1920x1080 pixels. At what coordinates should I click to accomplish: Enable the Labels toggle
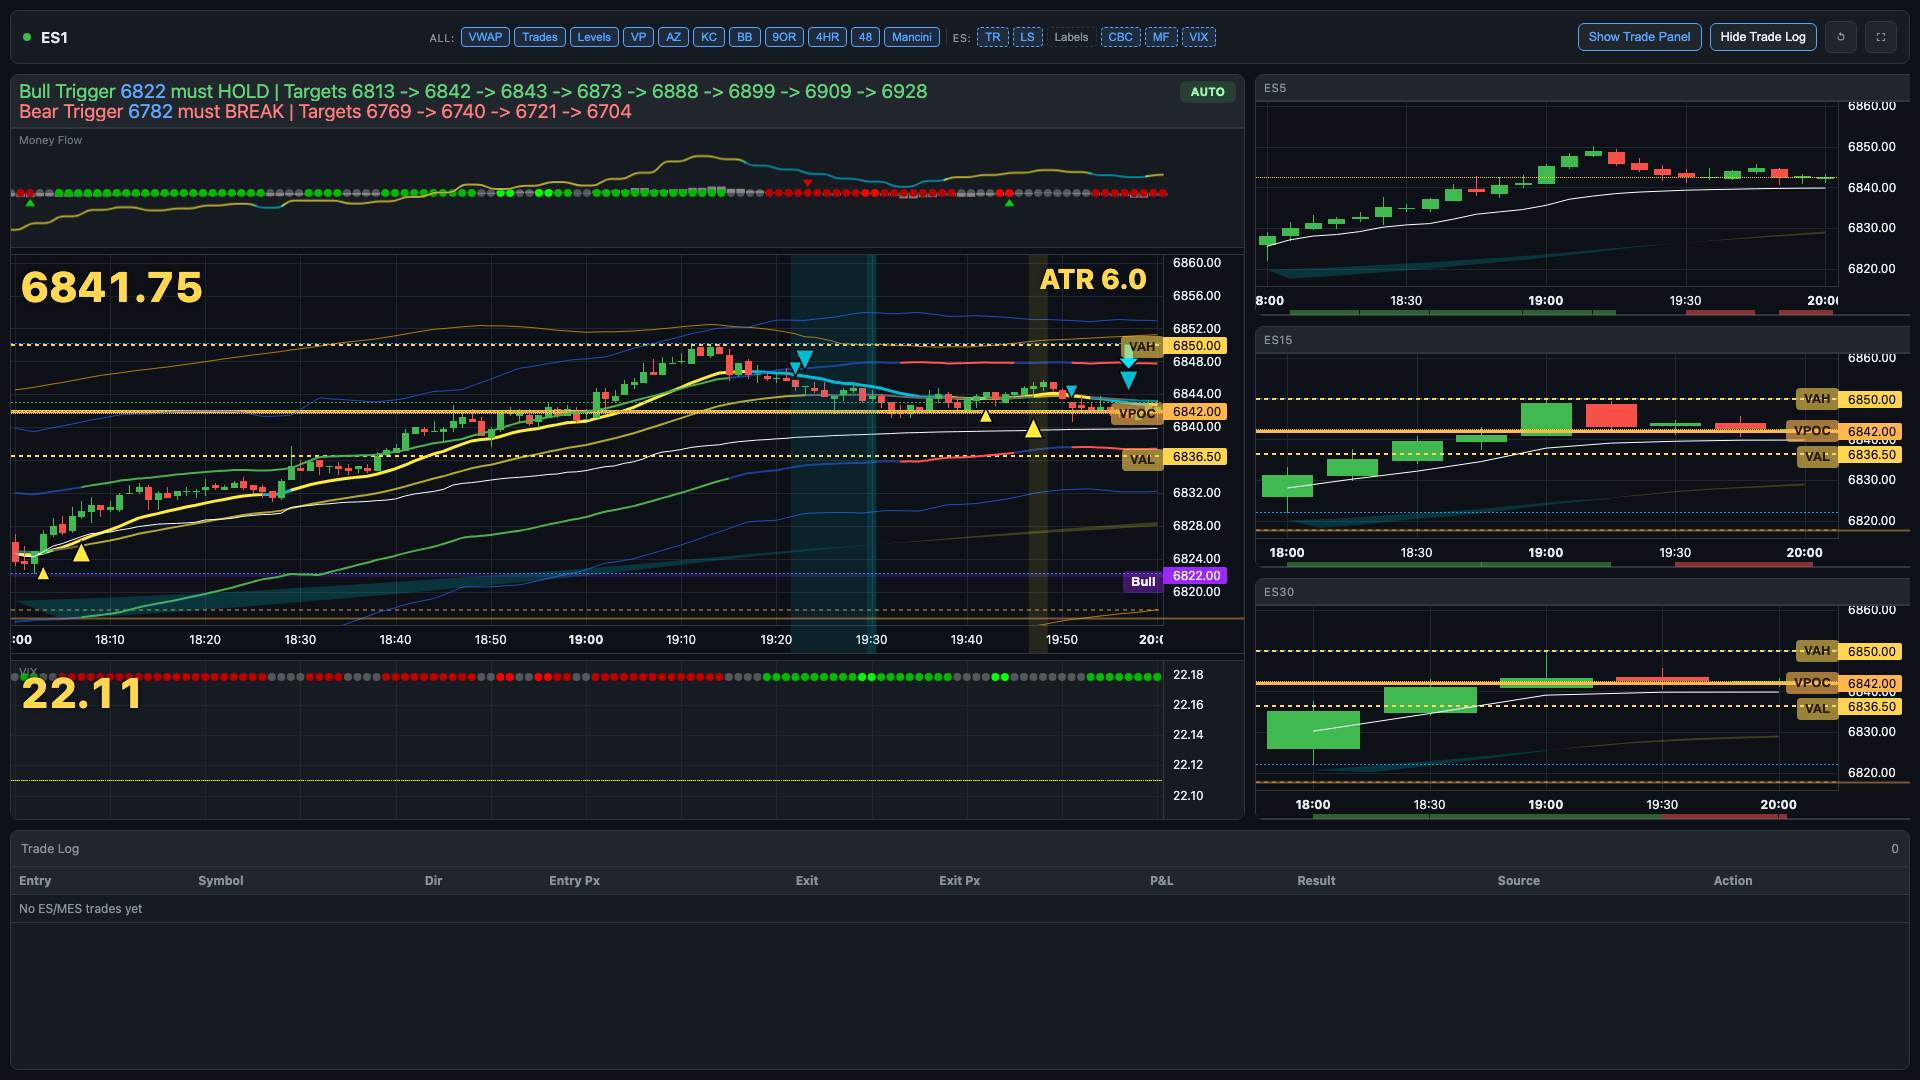(1071, 36)
